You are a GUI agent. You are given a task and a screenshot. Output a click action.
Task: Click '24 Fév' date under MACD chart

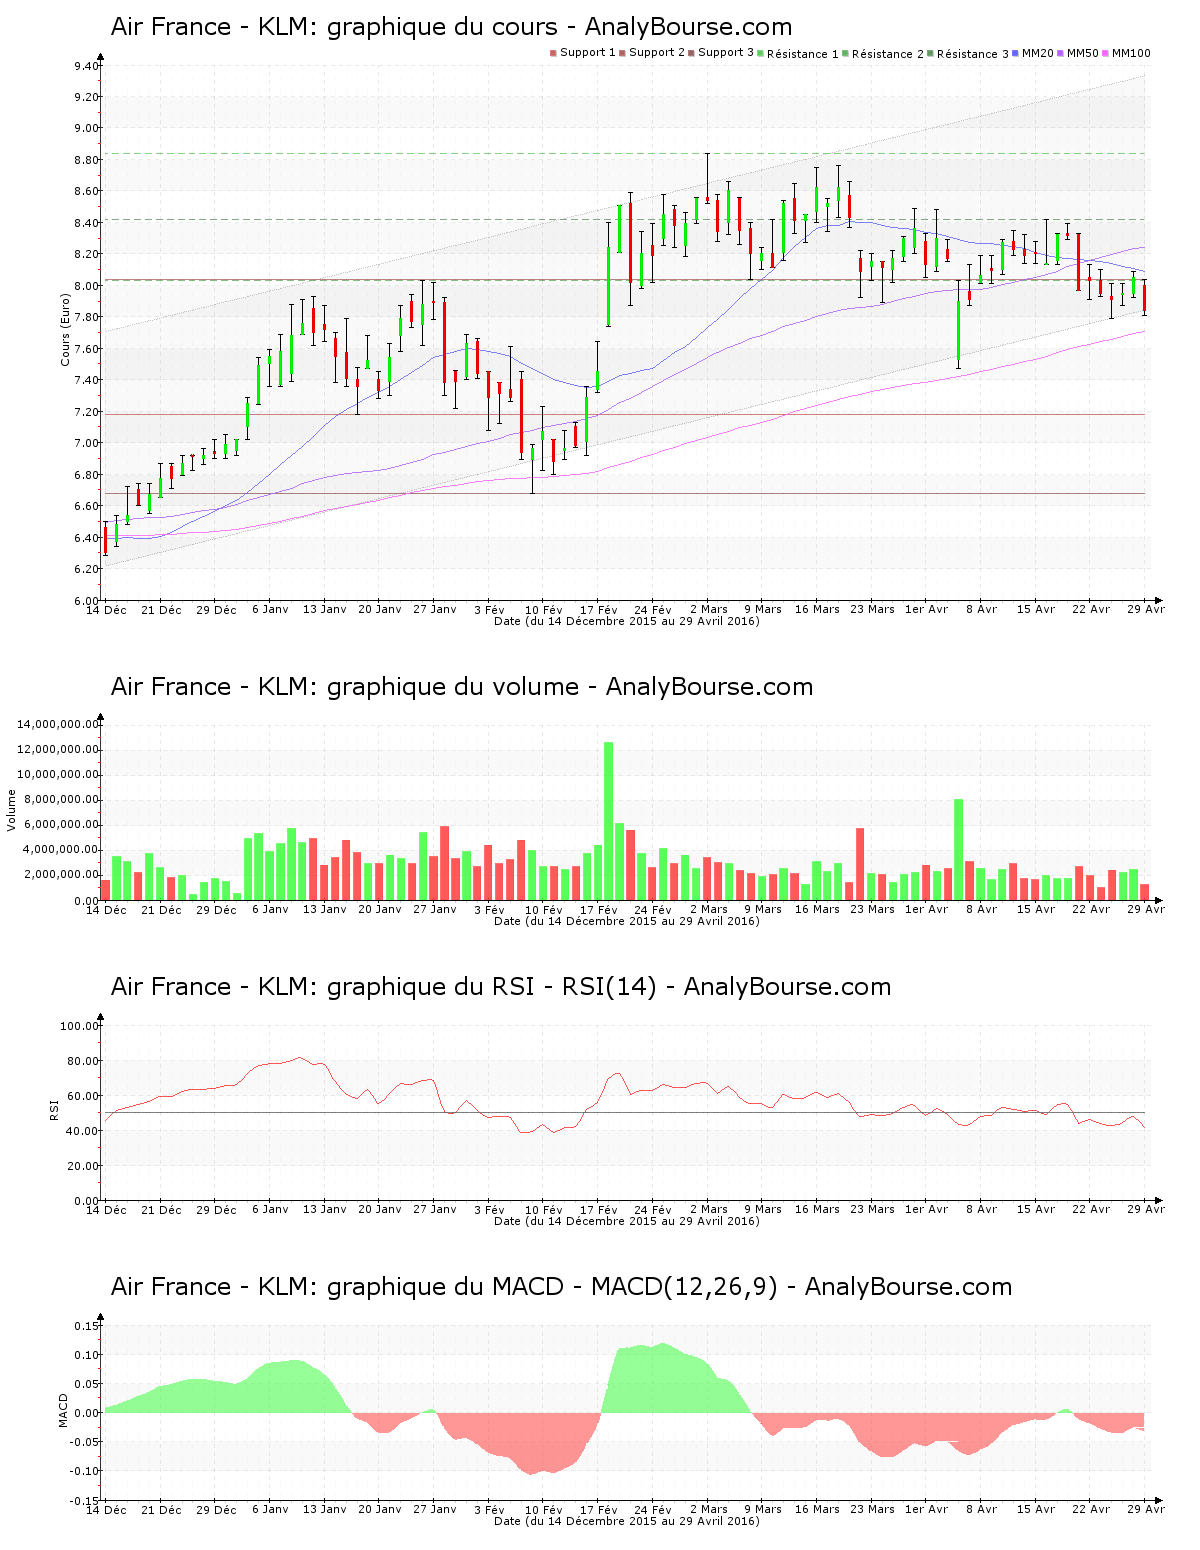pos(654,1510)
